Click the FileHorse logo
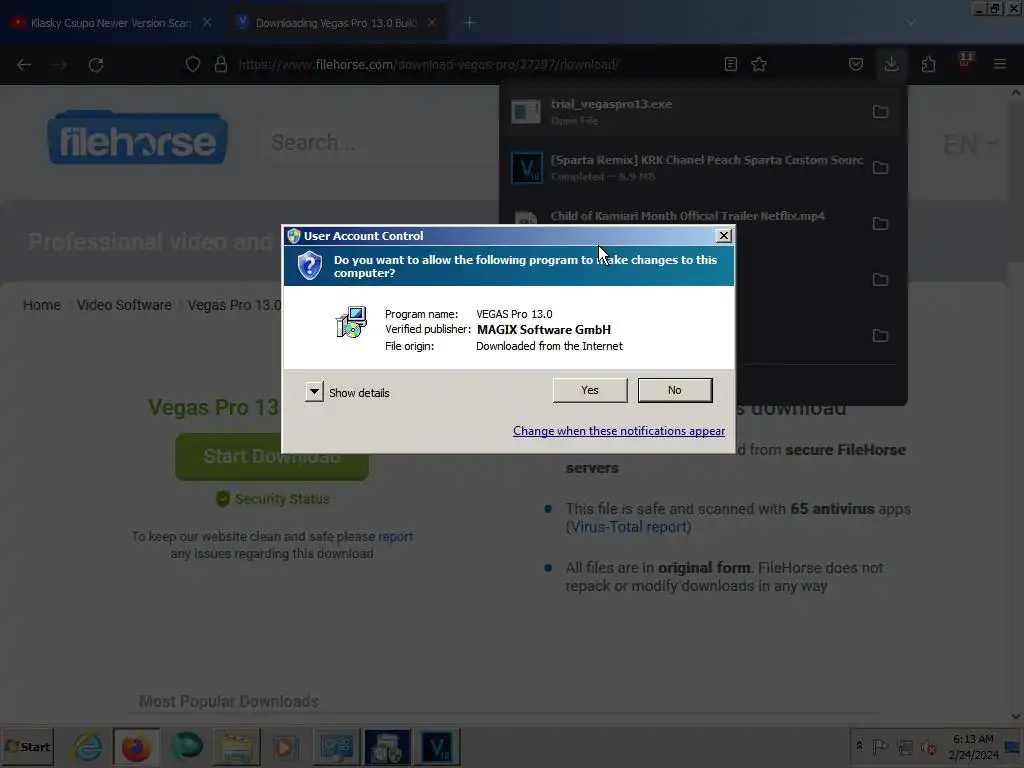This screenshot has height=768, width=1024. [x=137, y=138]
